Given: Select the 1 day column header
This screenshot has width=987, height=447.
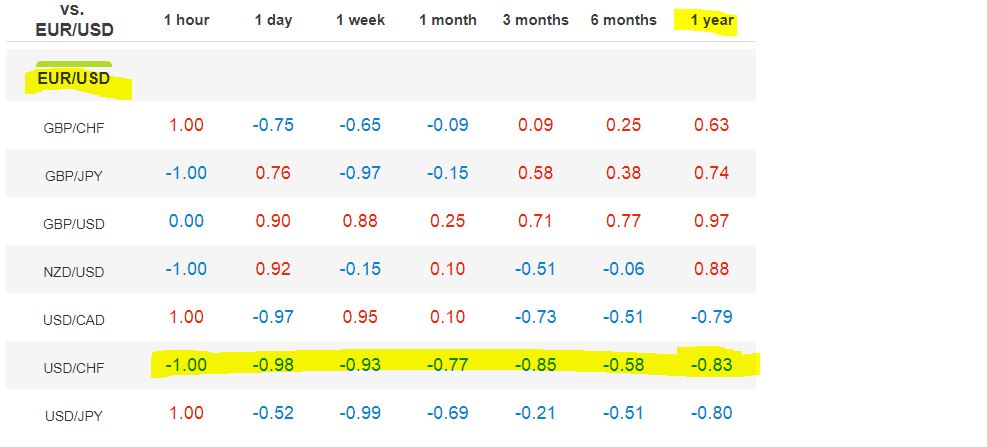Looking at the screenshot, I should [x=273, y=21].
